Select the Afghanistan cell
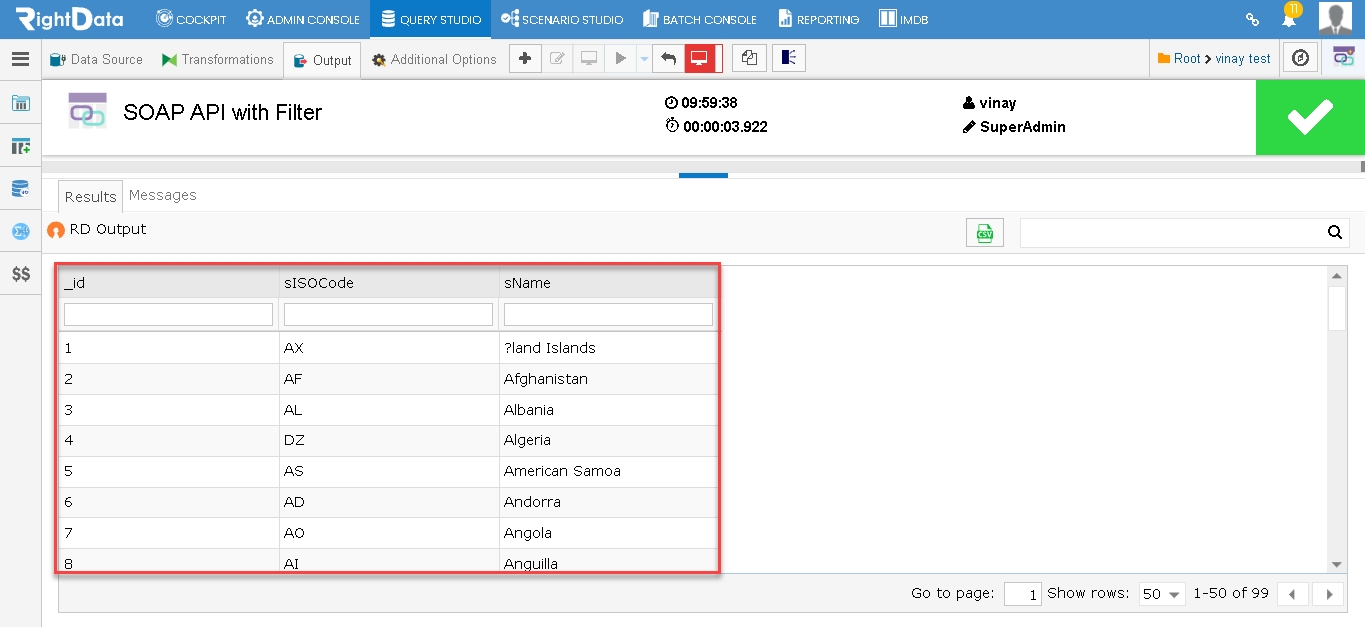 coord(608,379)
